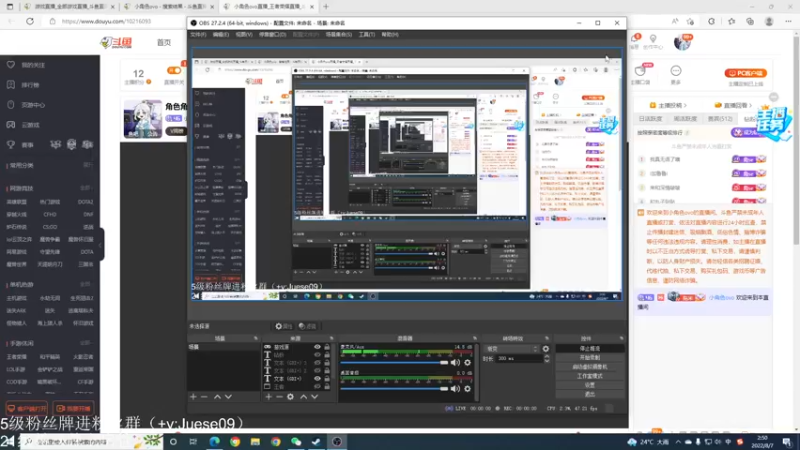The width and height of the screenshot is (800, 450).
Task: Expand 全部 beside 网游竞技 category
Action: (x=85, y=188)
